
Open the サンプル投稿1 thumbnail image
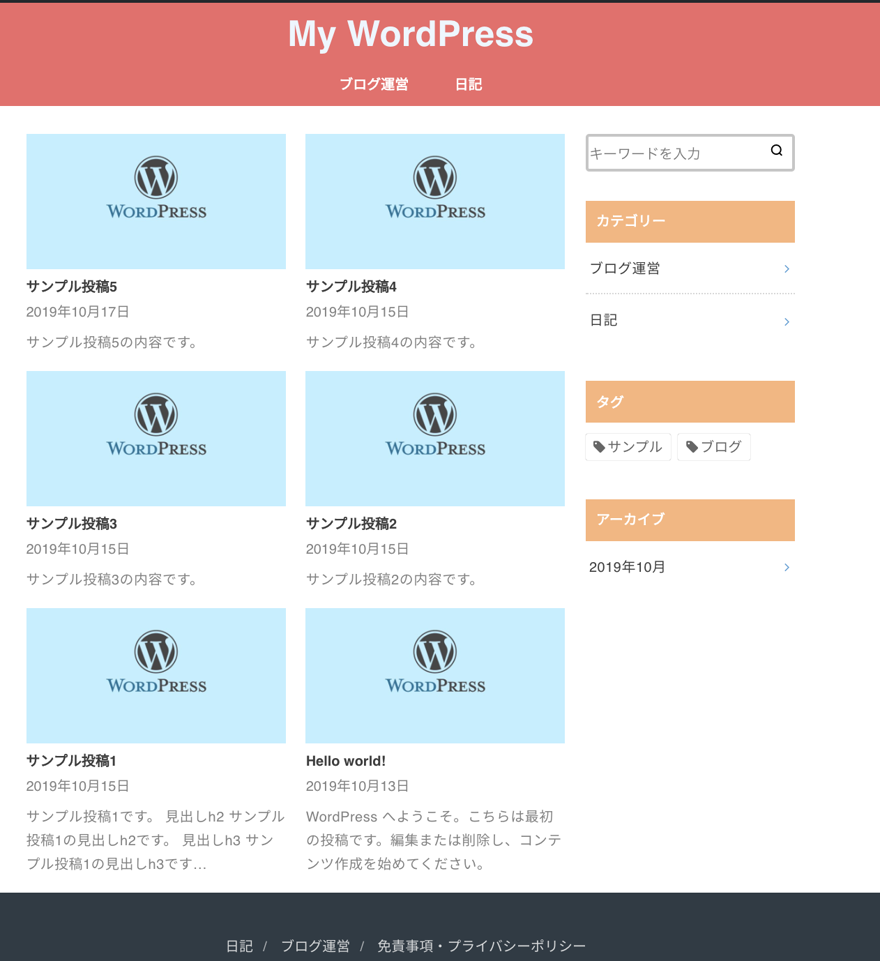click(156, 675)
